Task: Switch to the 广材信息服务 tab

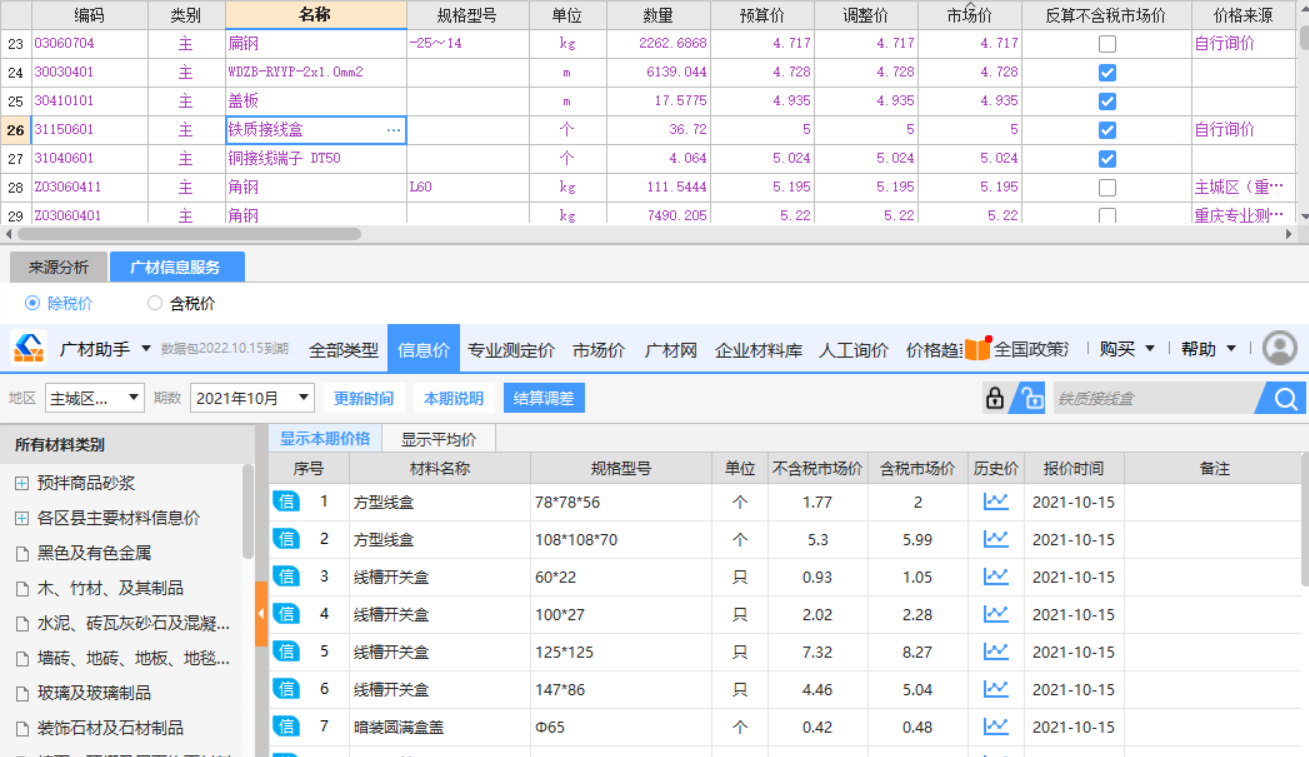Action: click(x=176, y=267)
